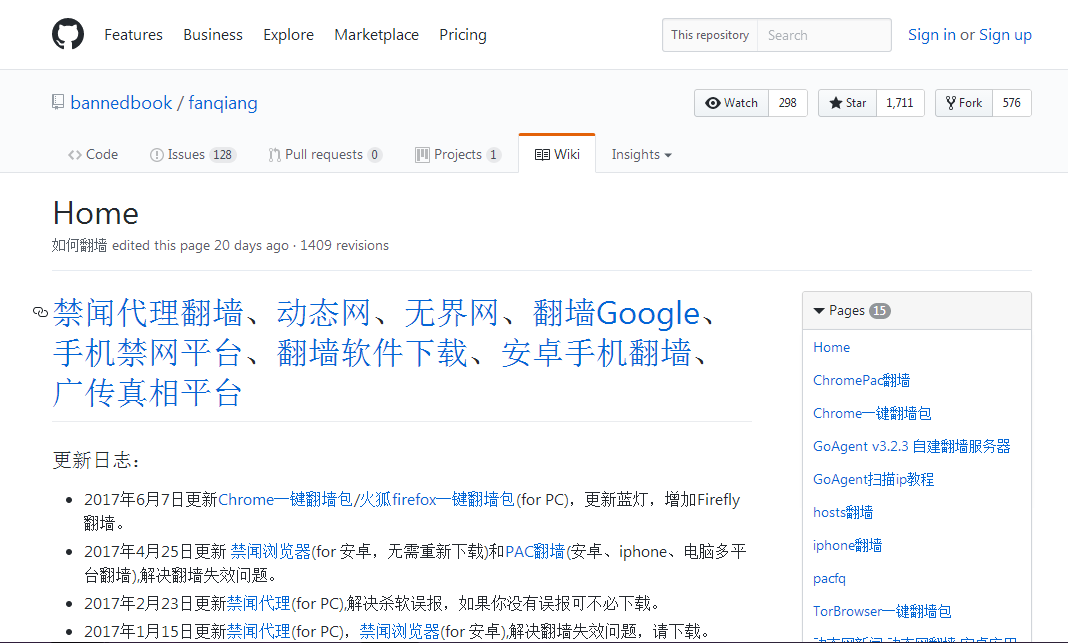Click 禁闻代理 link in January 15 entry
The height and width of the screenshot is (643, 1068).
pyautogui.click(x=258, y=631)
